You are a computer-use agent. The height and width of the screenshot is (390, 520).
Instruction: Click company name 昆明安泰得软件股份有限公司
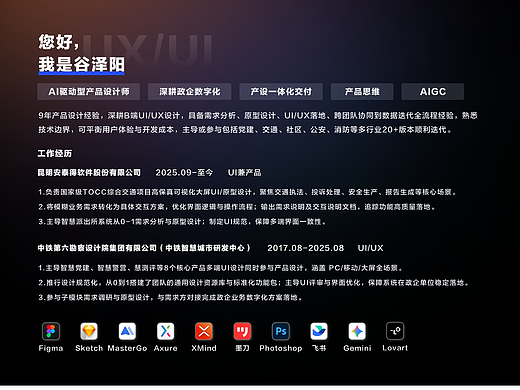(89, 173)
